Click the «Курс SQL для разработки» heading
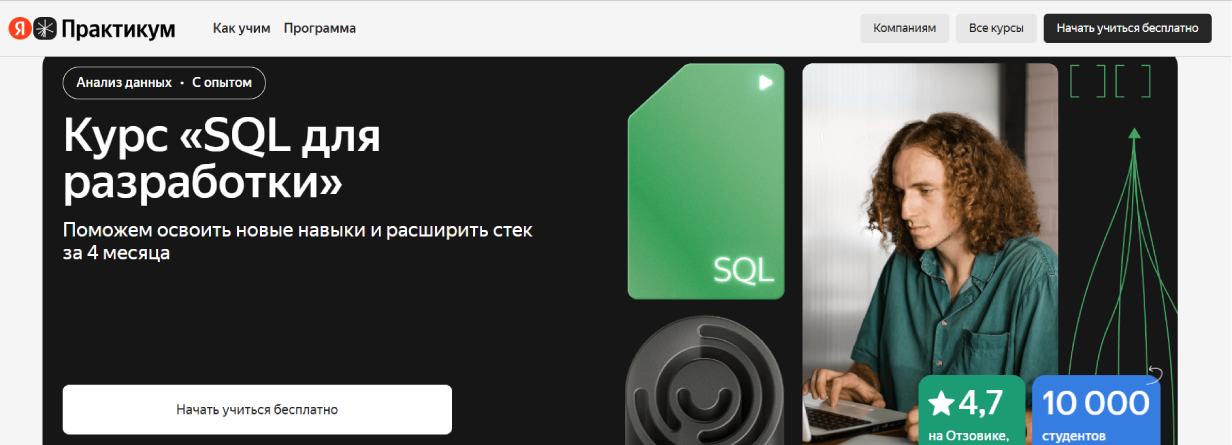The image size is (1232, 445). point(222,158)
